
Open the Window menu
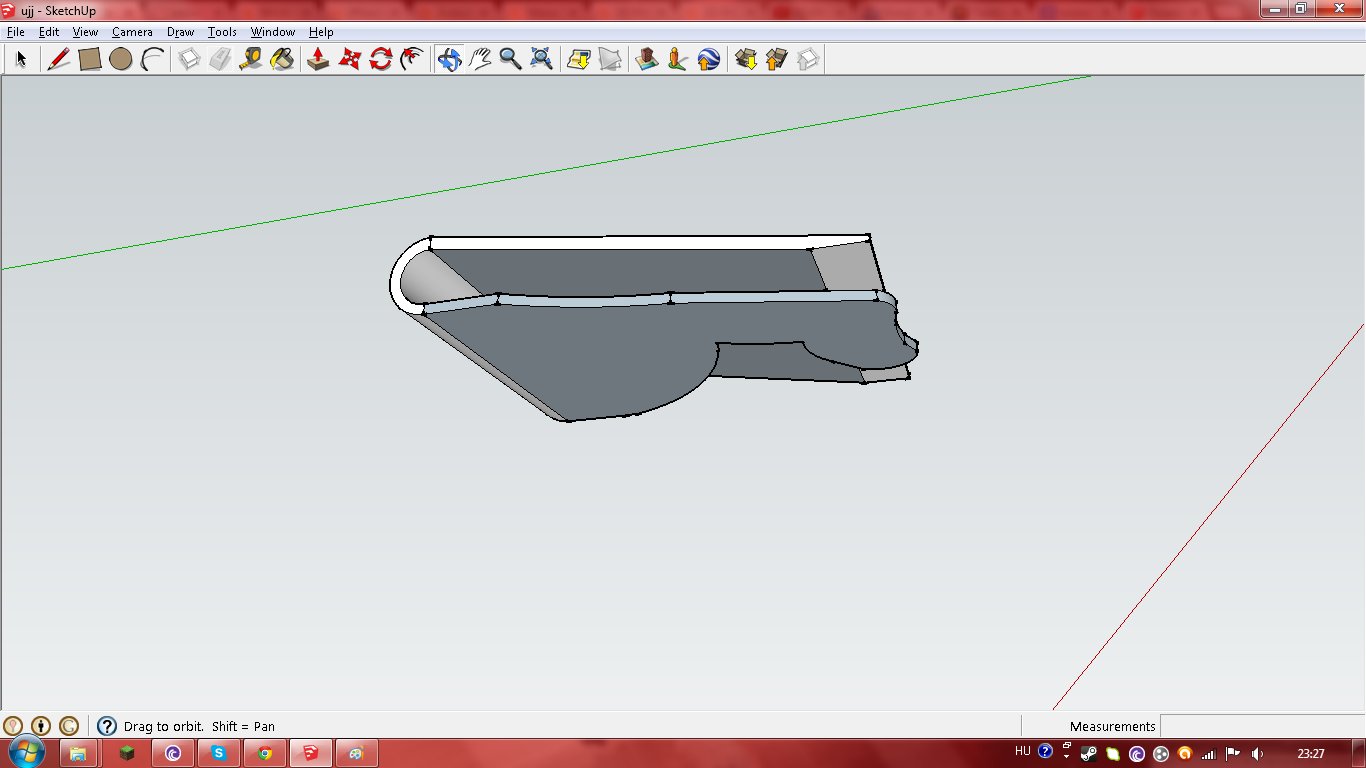point(273,32)
